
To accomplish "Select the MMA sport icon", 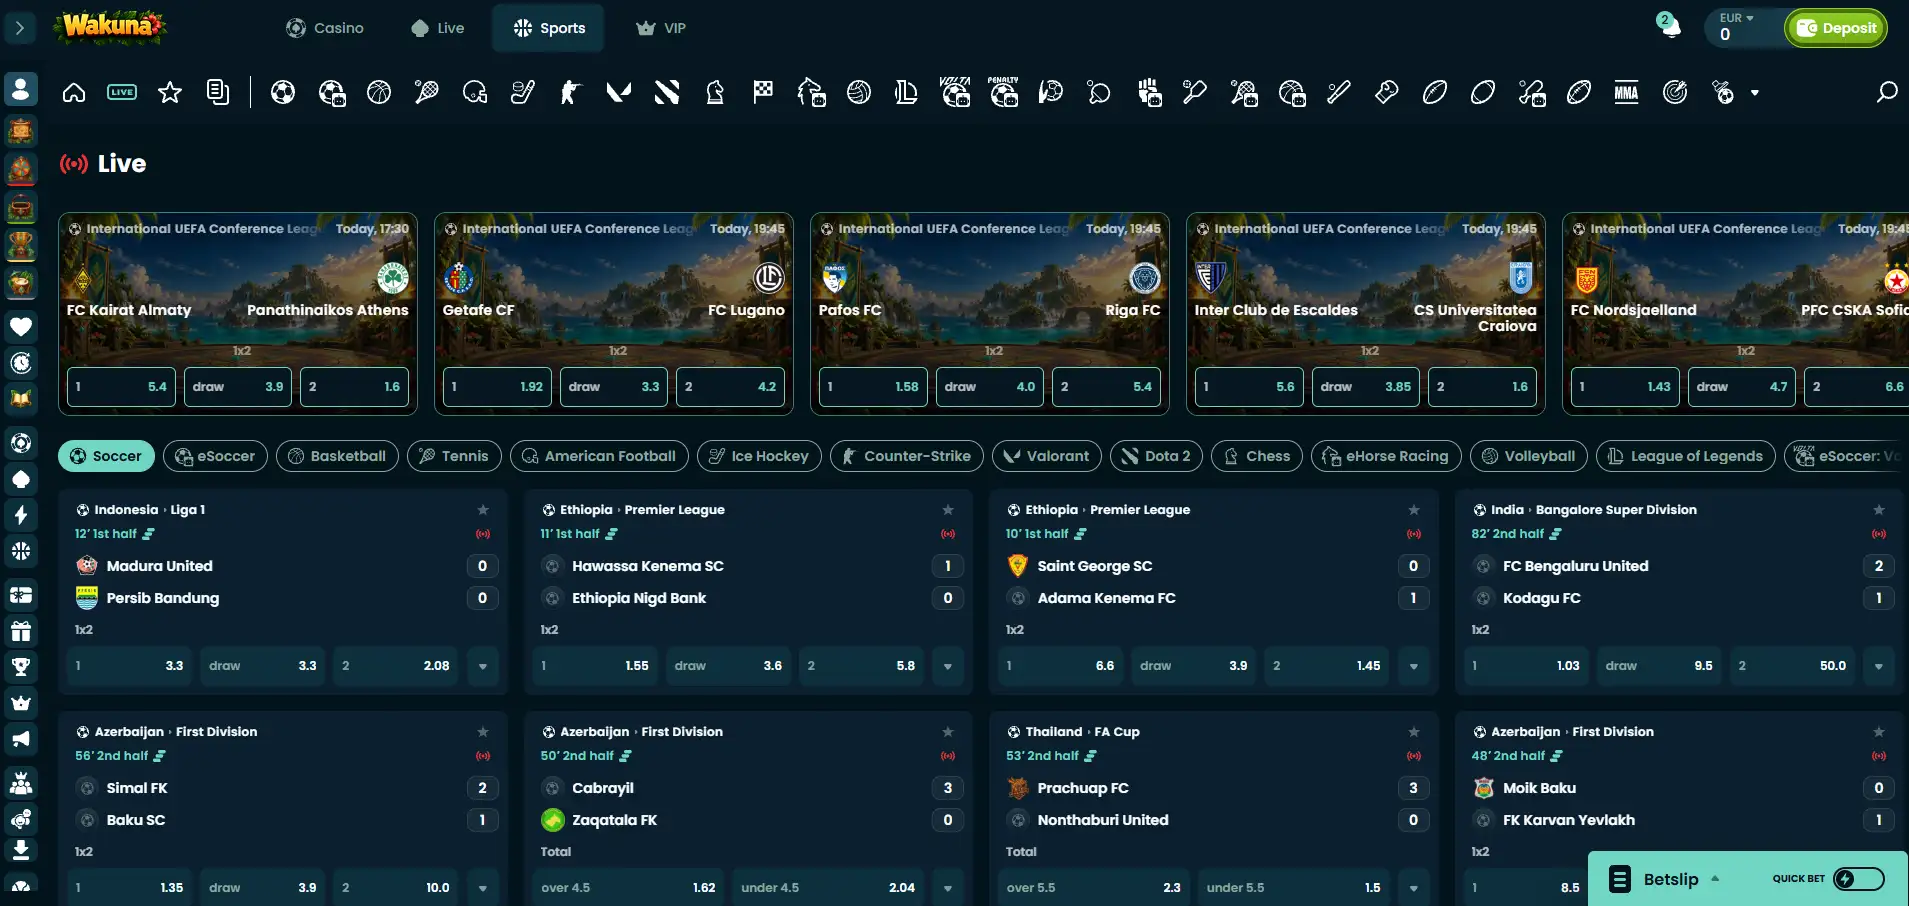I will tap(1627, 93).
